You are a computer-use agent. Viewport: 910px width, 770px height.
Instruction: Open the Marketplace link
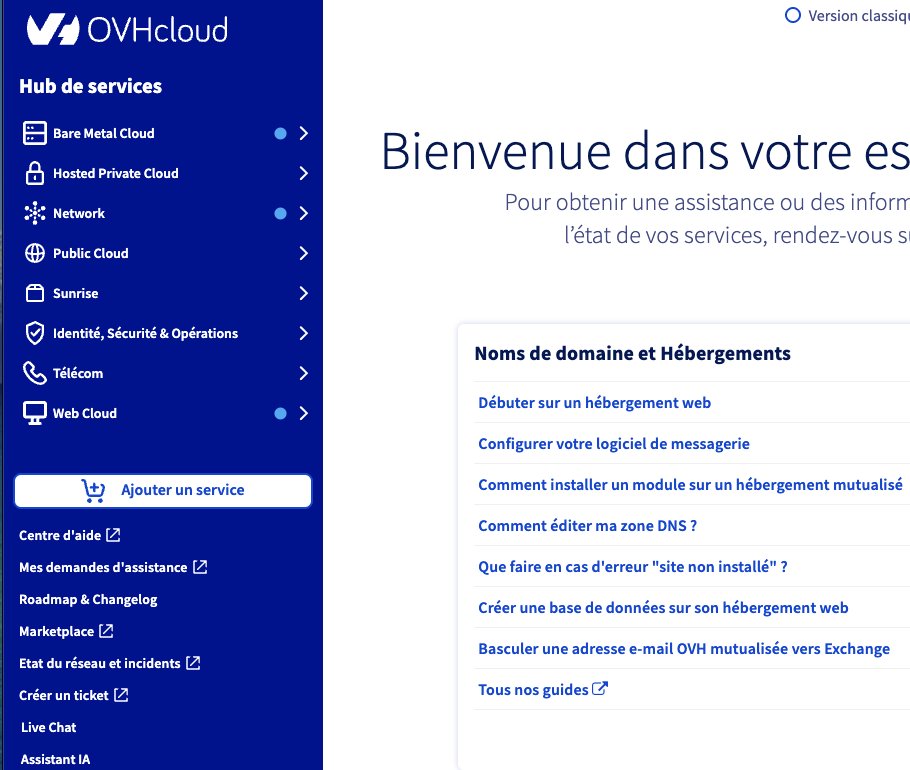point(66,631)
